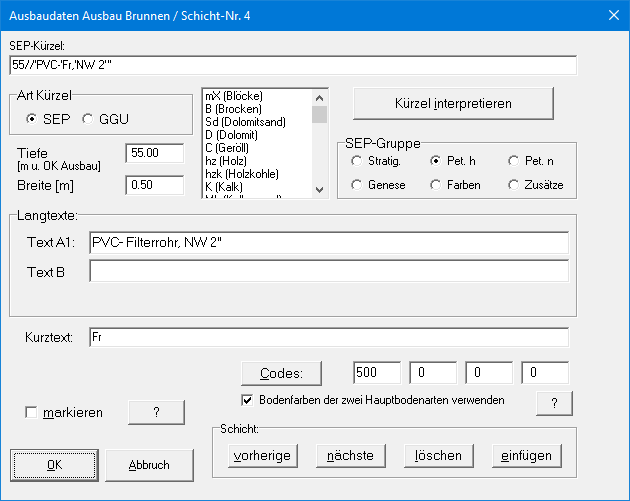Image resolution: width=630 pixels, height=501 pixels.
Task: Click into the SEP-Kürzel text field
Action: [292, 65]
